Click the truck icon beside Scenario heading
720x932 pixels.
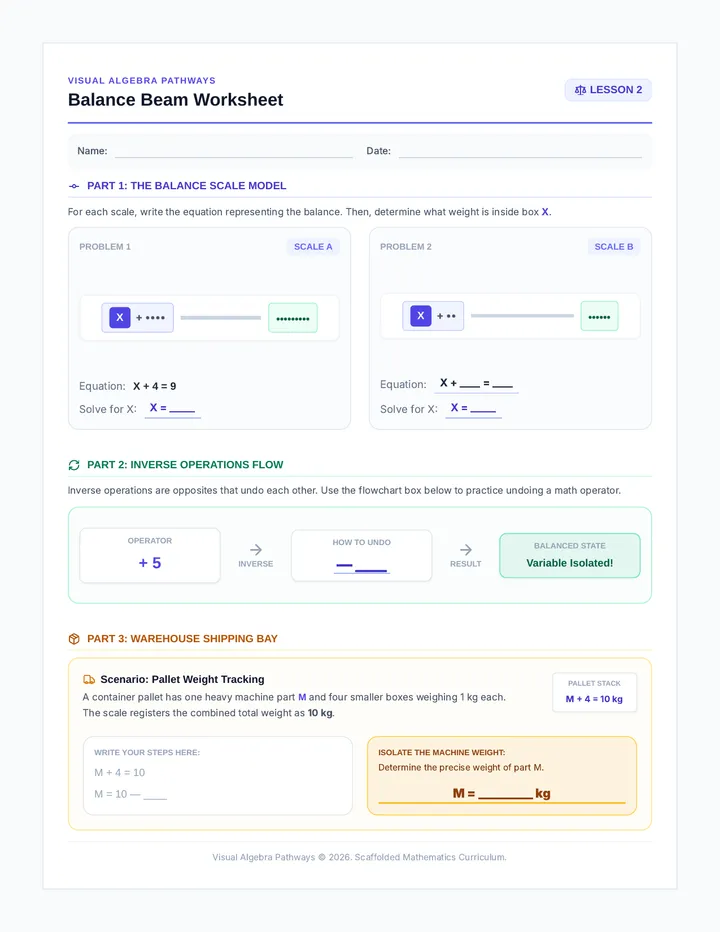pos(89,679)
